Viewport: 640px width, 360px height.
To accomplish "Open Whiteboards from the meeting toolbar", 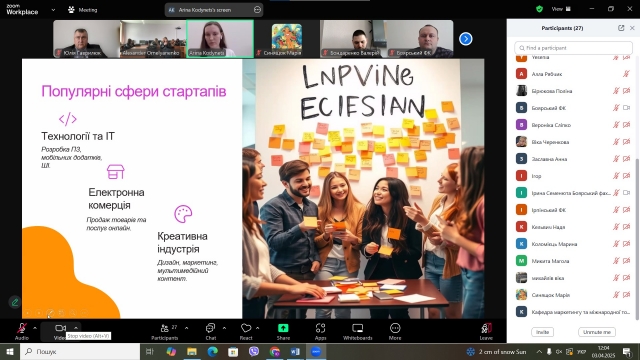I will (358, 328).
